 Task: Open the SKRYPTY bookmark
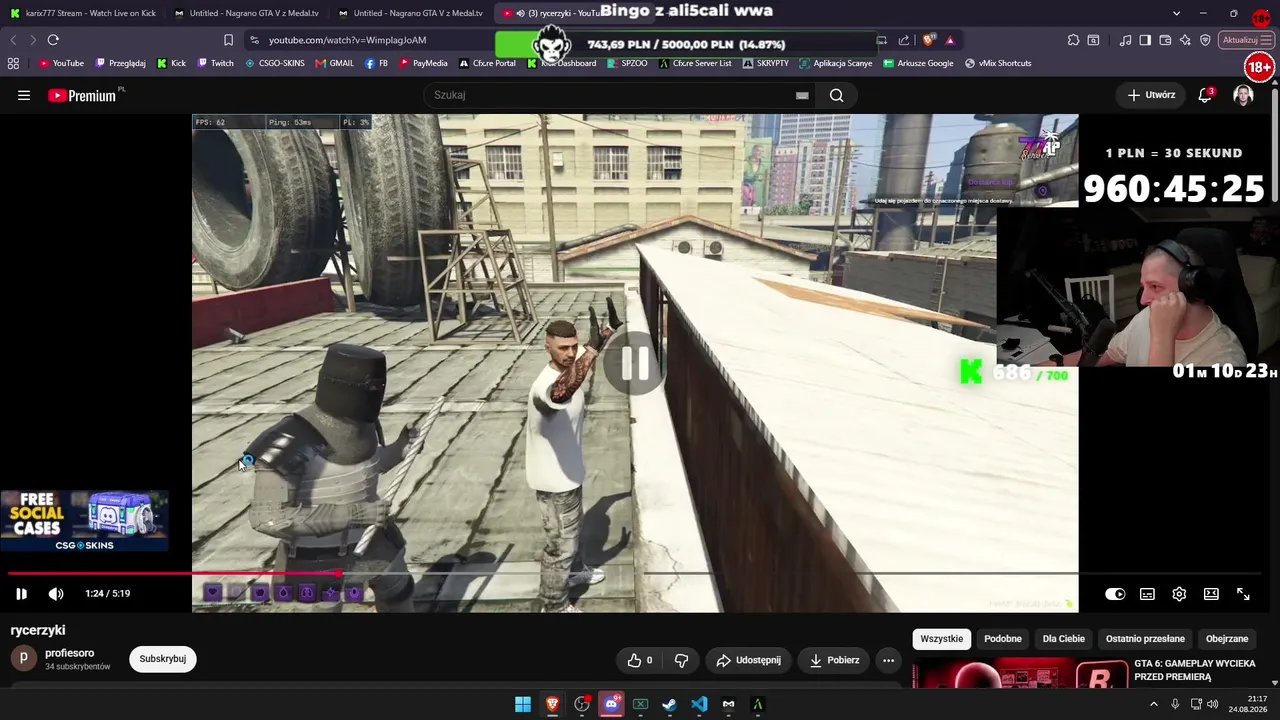tap(765, 63)
